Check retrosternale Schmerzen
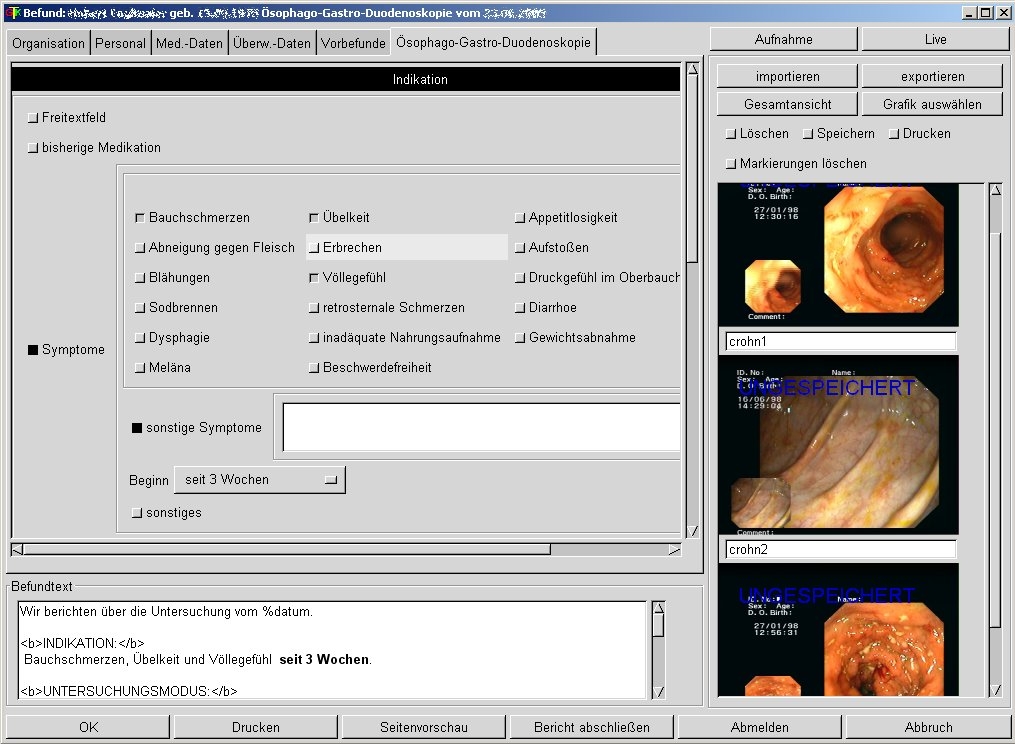Viewport: 1015px width, 744px height. pyautogui.click(x=314, y=308)
